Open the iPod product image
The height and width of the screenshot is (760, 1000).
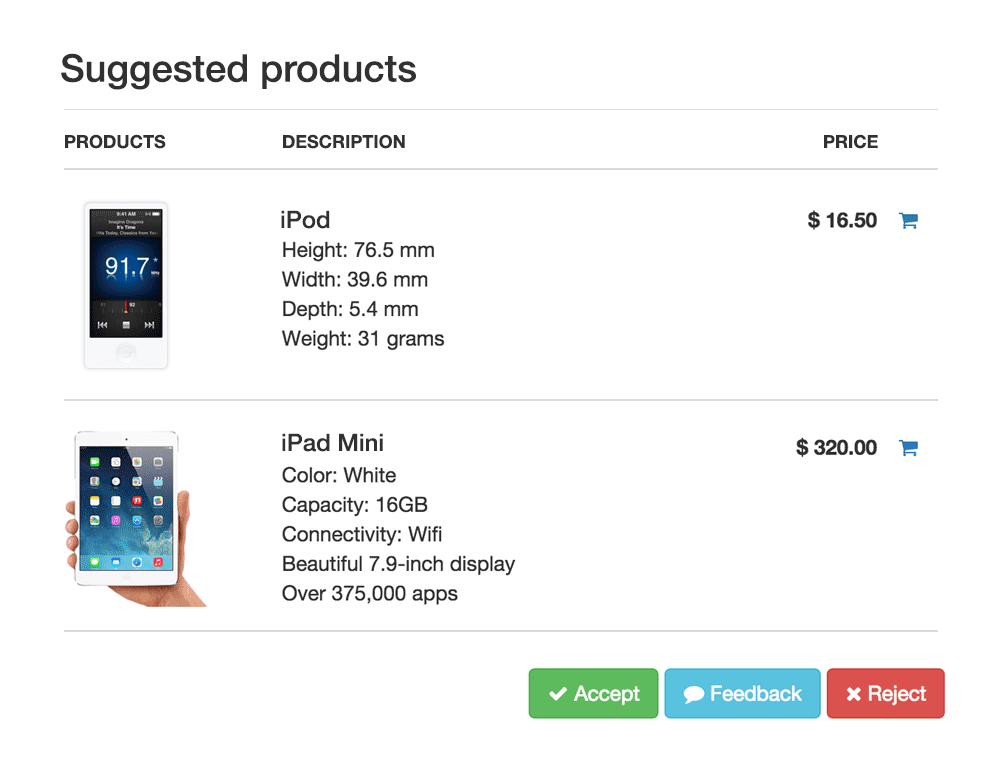pyautogui.click(x=126, y=285)
